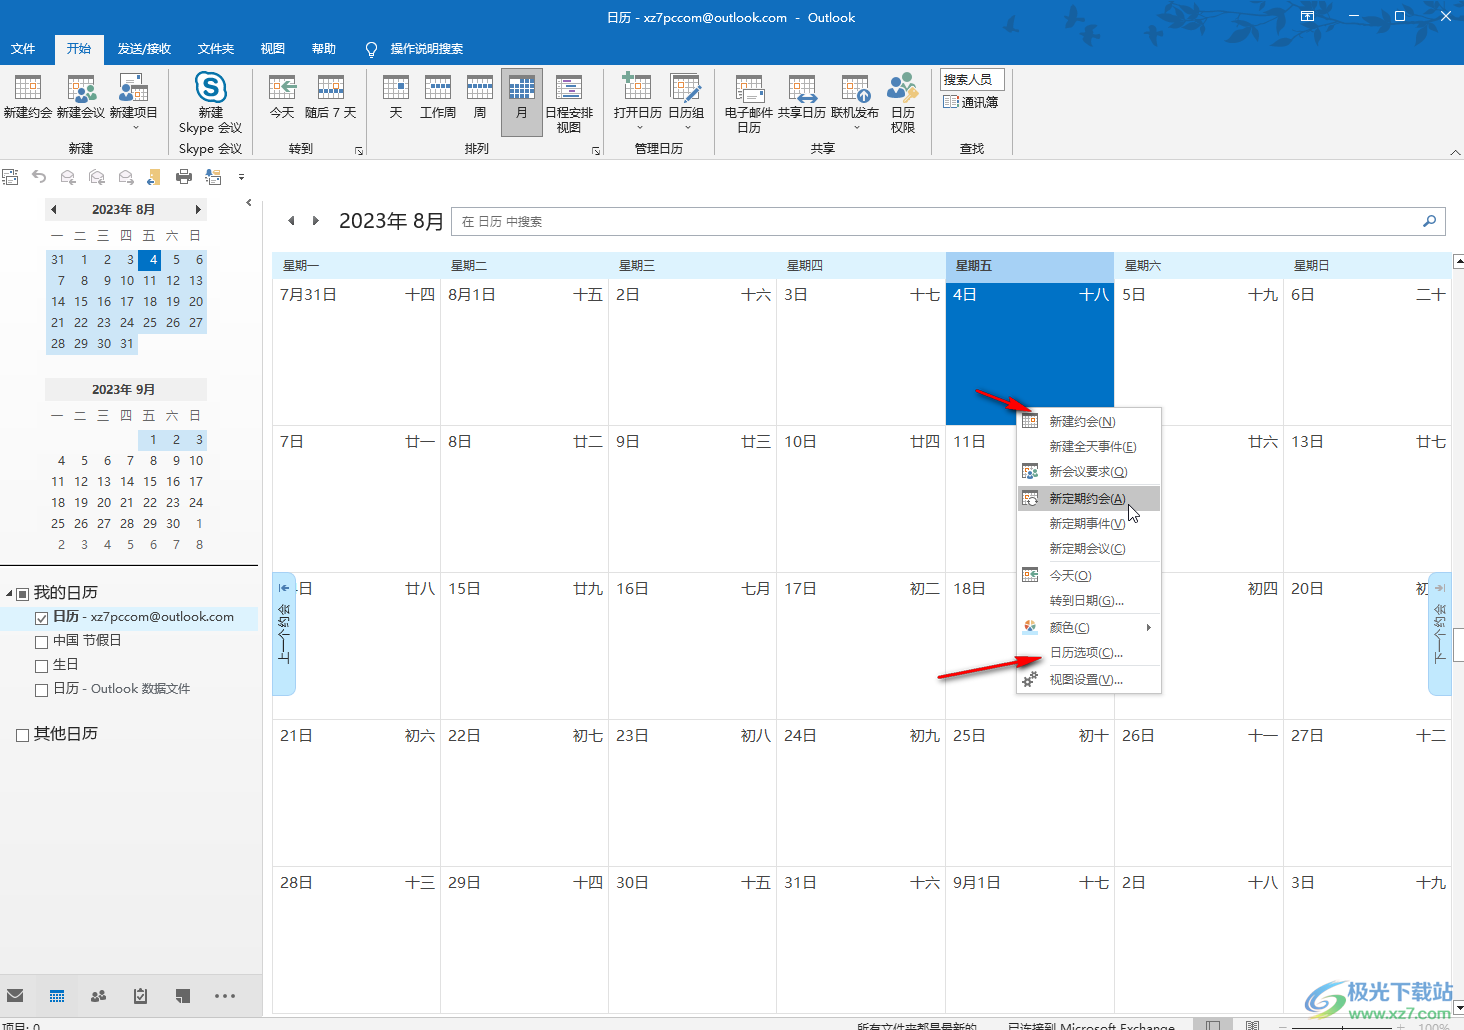1464x1030 pixels.
Task: Open Tasks from the bottom navigation bar
Action: click(140, 996)
